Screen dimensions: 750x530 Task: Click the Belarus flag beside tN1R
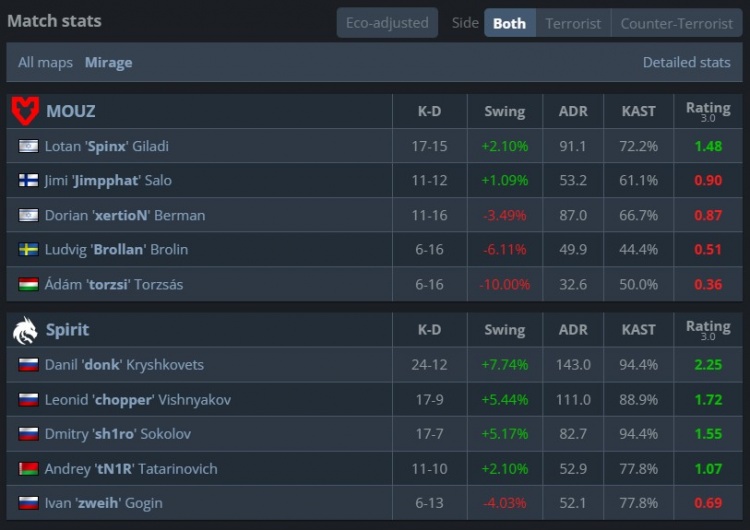coord(28,468)
